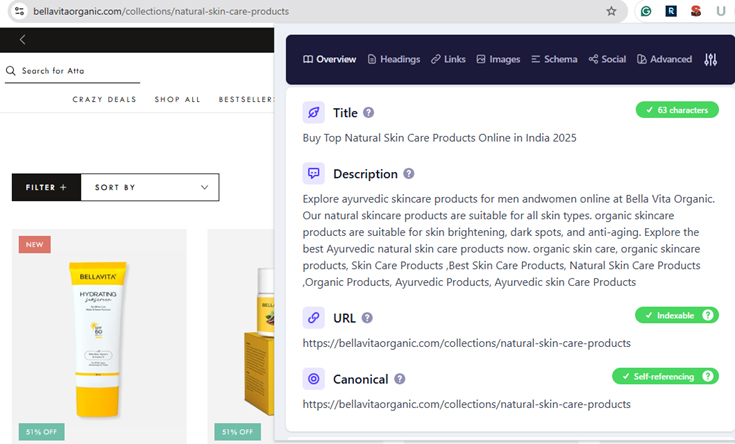This screenshot has height=444, width=735.
Task: Open the Links tab
Action: pos(448,60)
